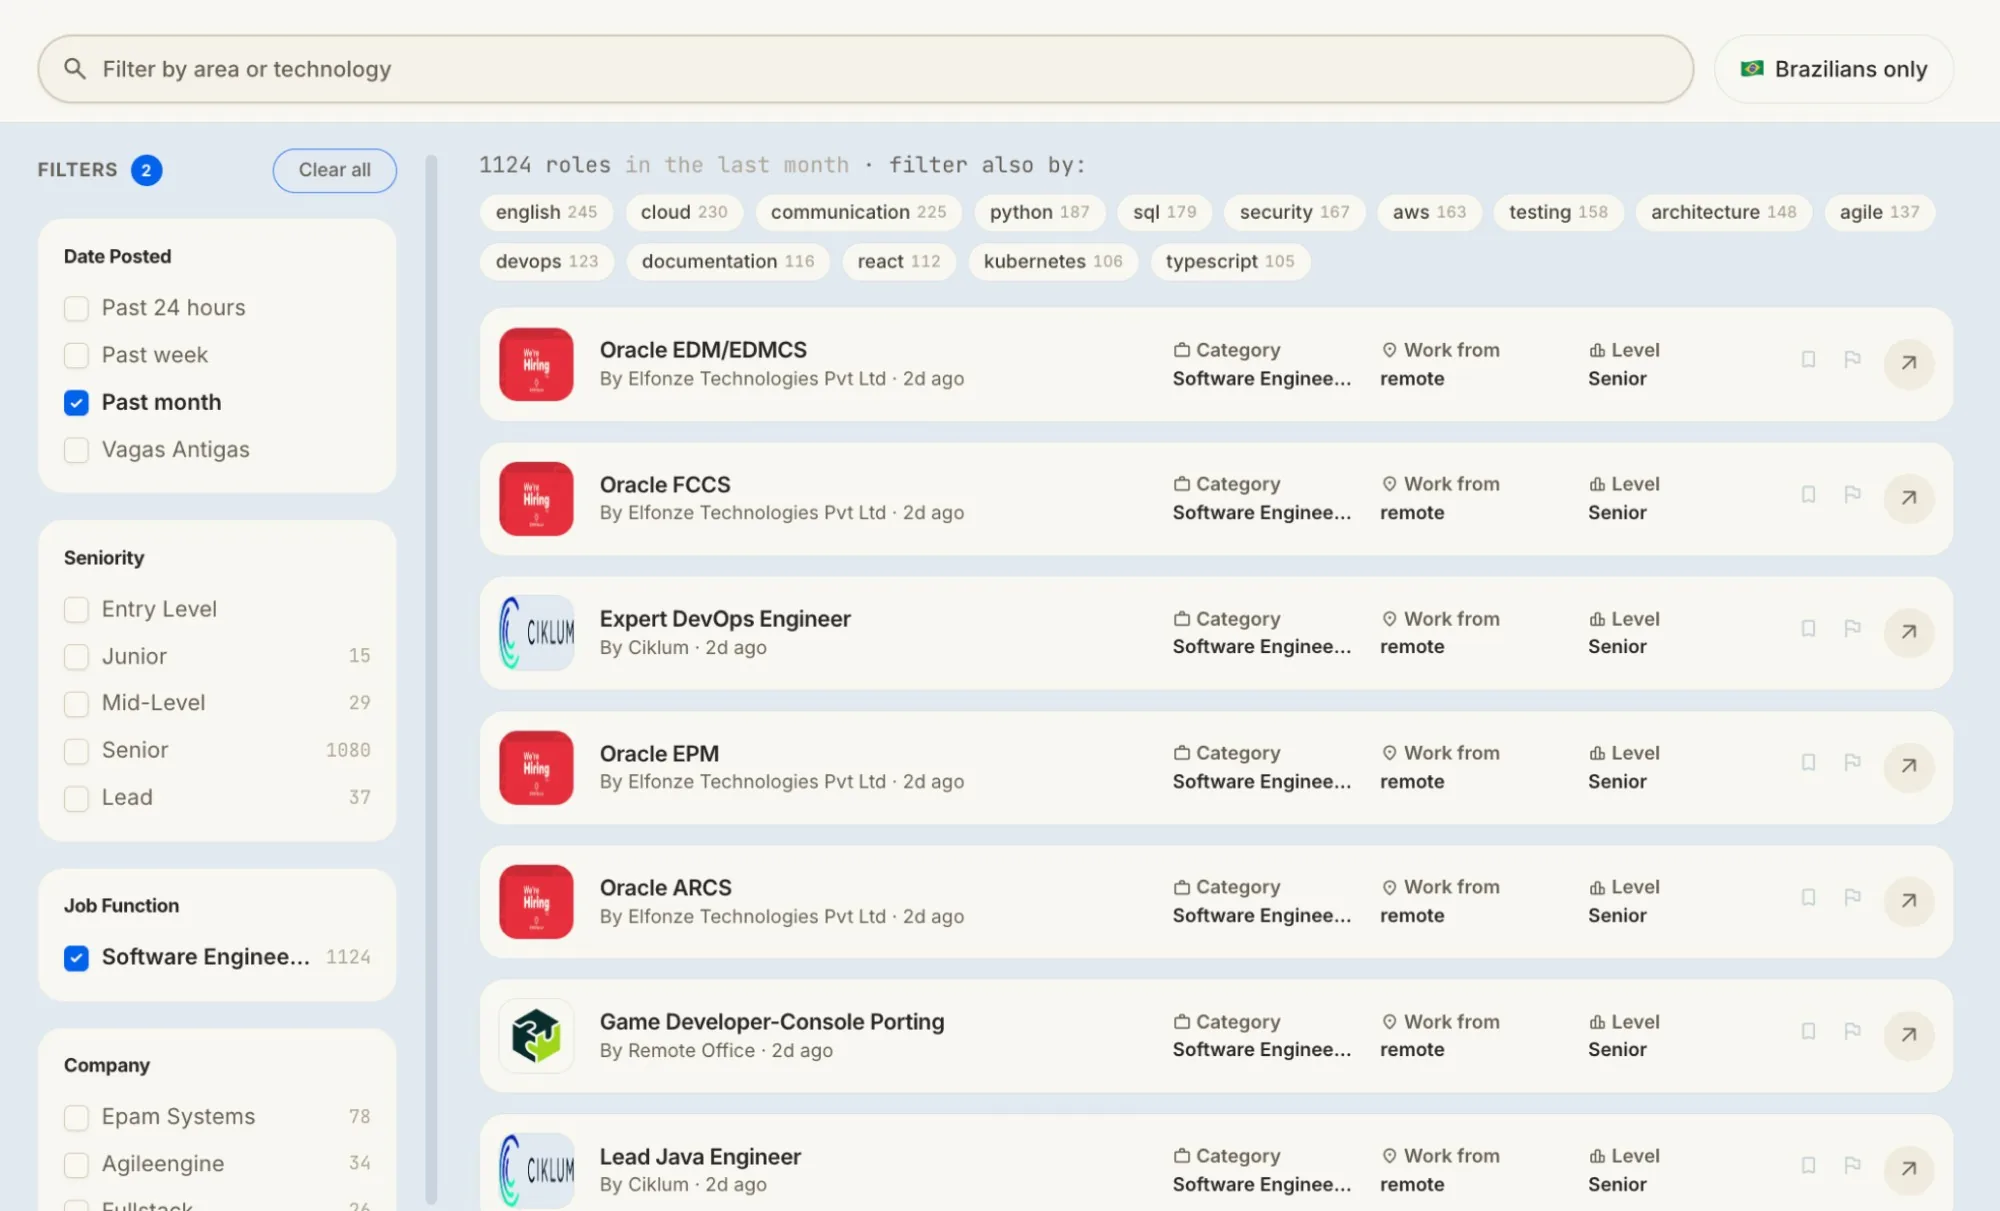Bookmark the Expert DevOps Engineer job
Image resolution: width=2000 pixels, height=1211 pixels.
[x=1808, y=629]
